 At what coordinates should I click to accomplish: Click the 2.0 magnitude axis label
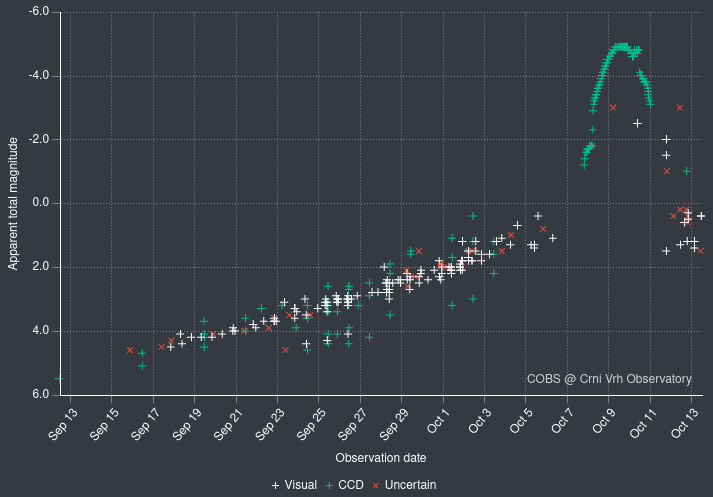pyautogui.click(x=40, y=266)
